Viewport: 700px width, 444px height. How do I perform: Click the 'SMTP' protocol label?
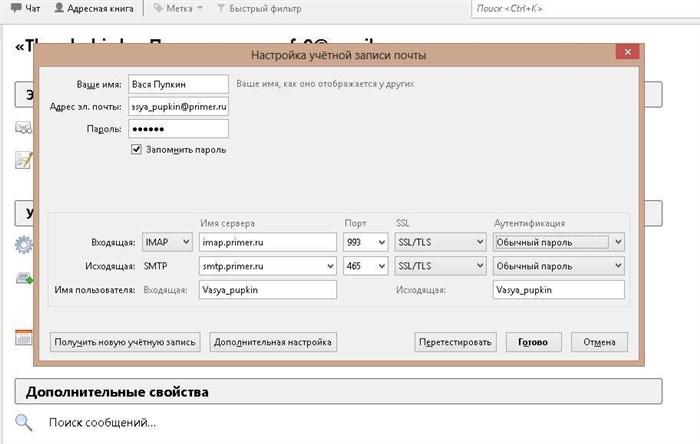tap(155, 266)
